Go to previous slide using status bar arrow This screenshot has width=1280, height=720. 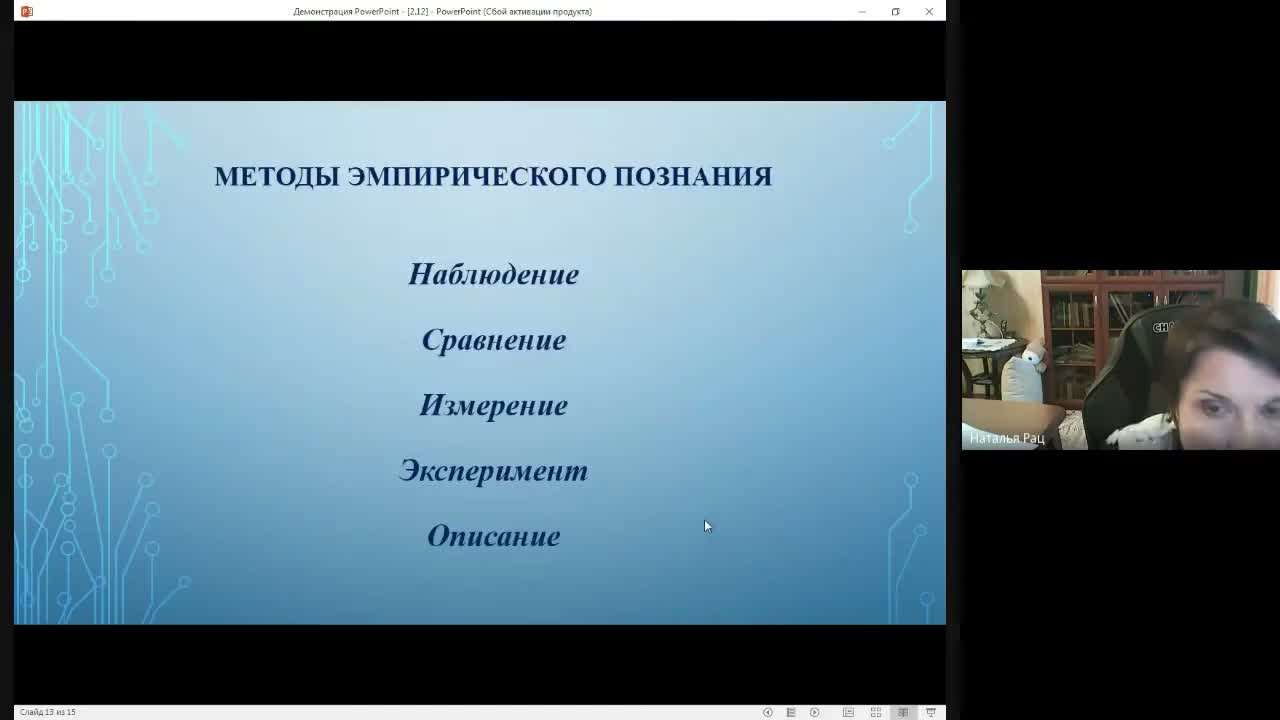(768, 712)
